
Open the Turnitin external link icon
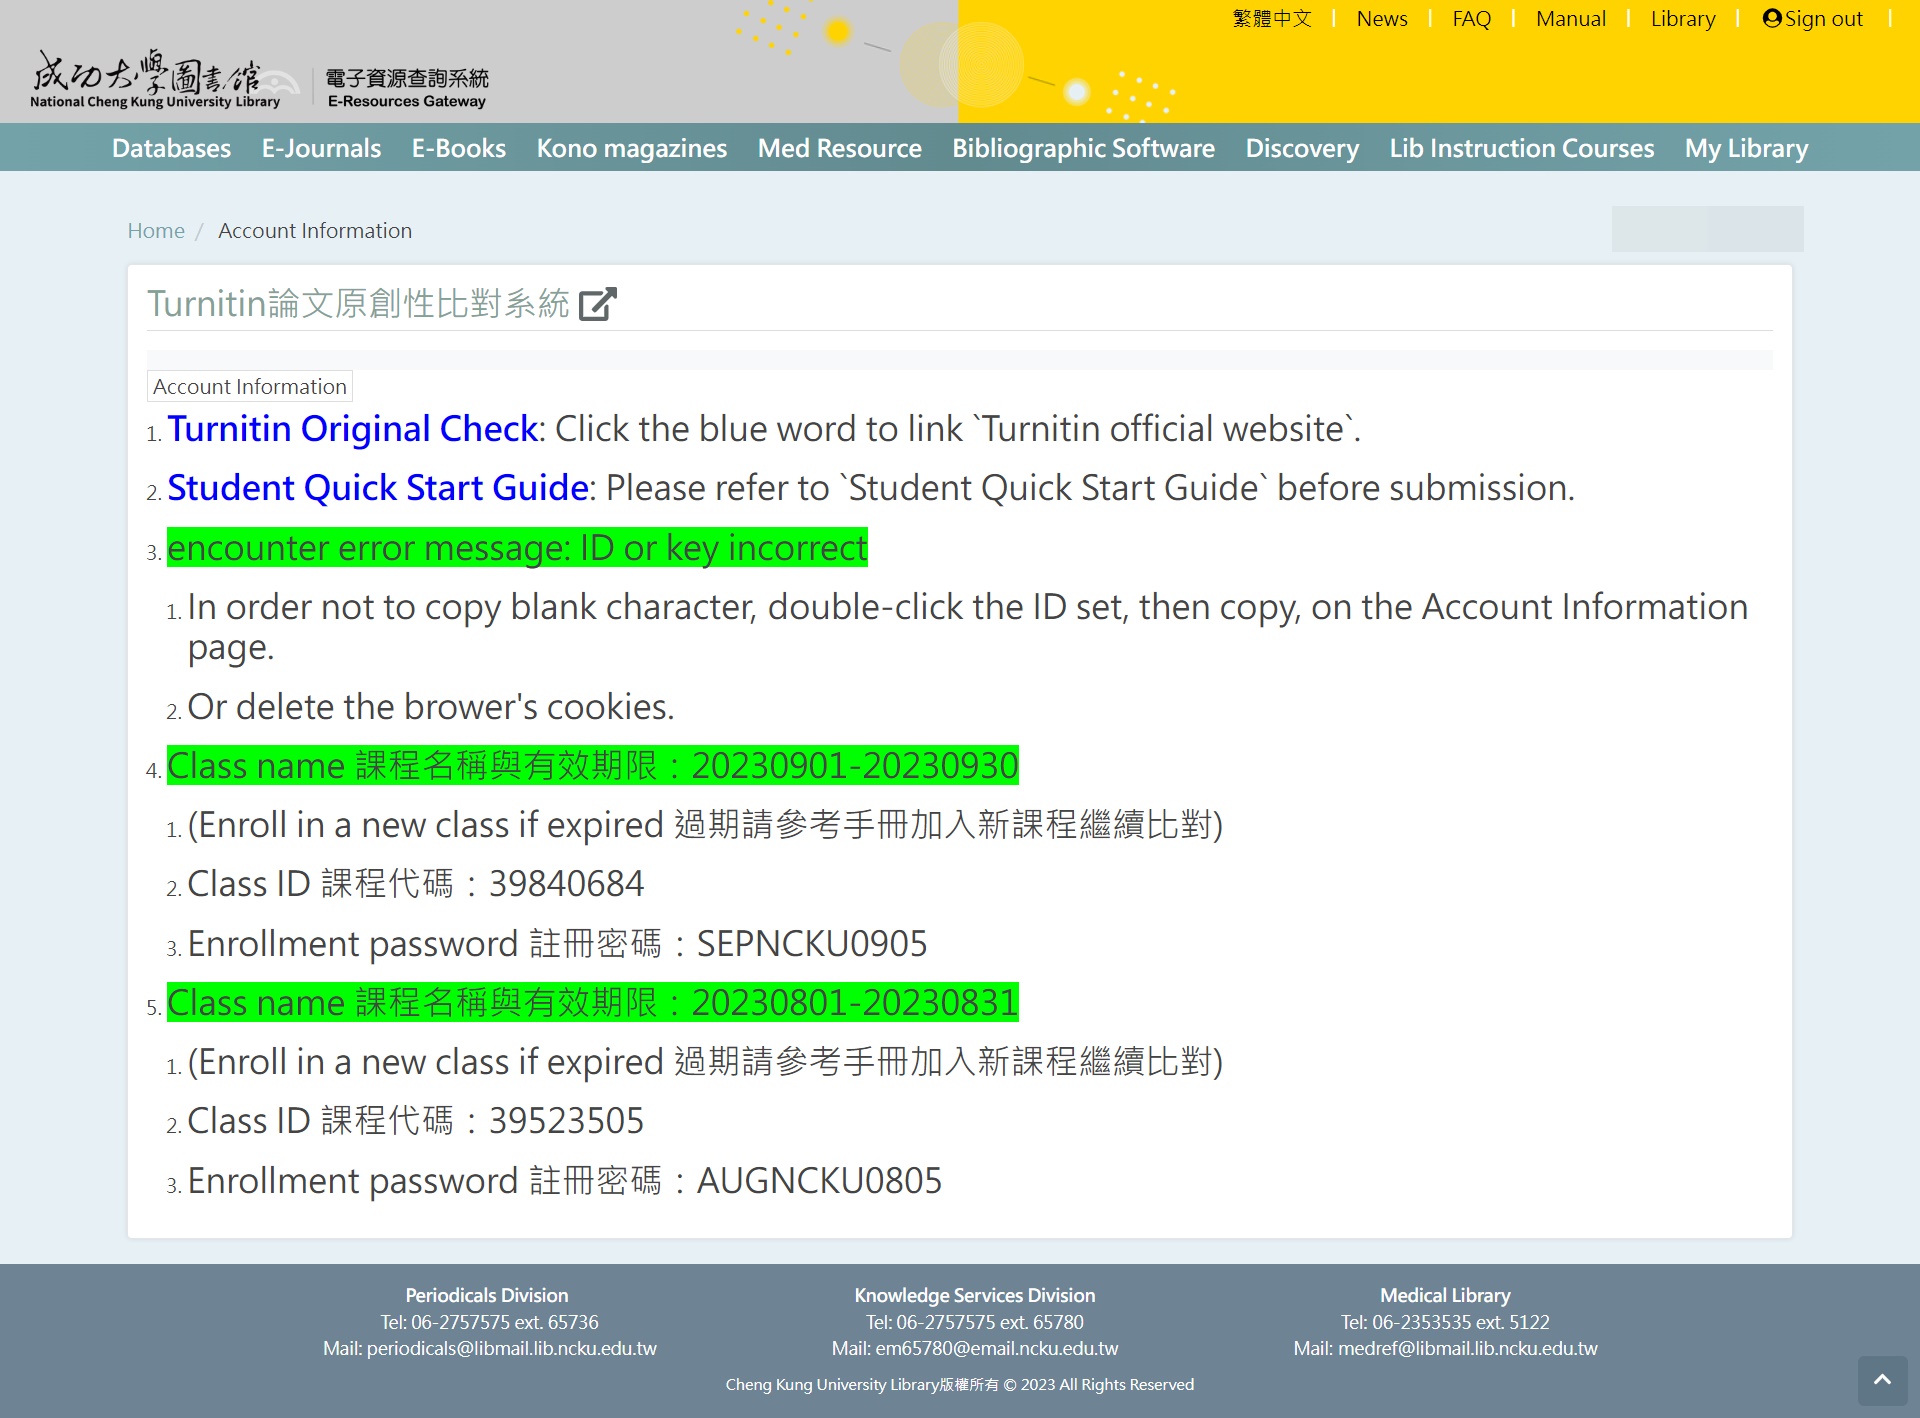pos(598,304)
